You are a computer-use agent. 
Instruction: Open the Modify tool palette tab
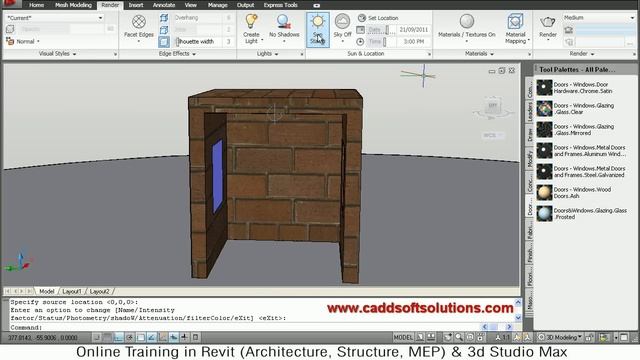point(529,158)
